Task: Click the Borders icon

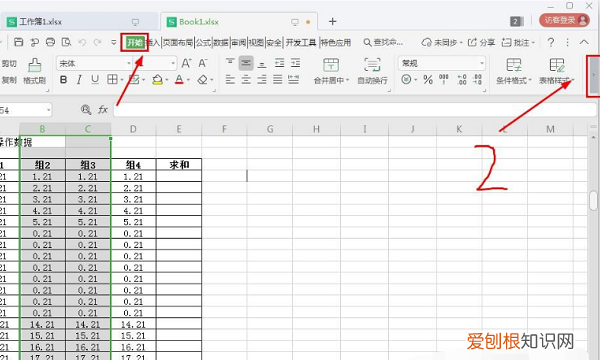Action: click(x=112, y=80)
